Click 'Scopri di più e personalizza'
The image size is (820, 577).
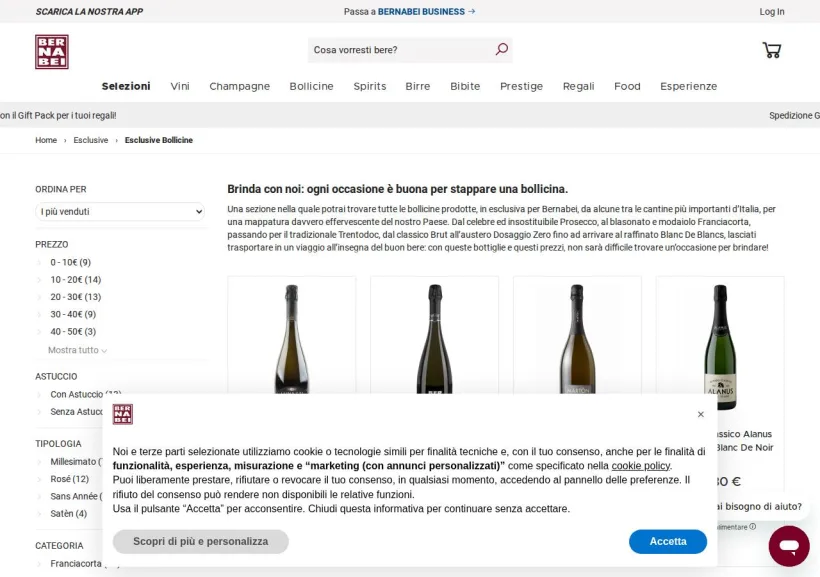[x=200, y=541]
